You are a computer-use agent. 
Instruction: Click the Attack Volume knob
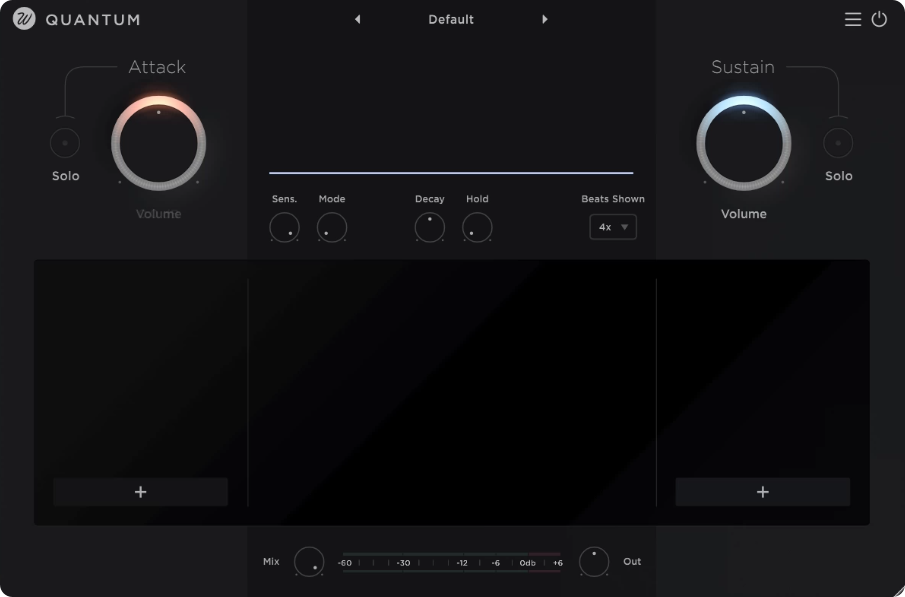pyautogui.click(x=159, y=143)
